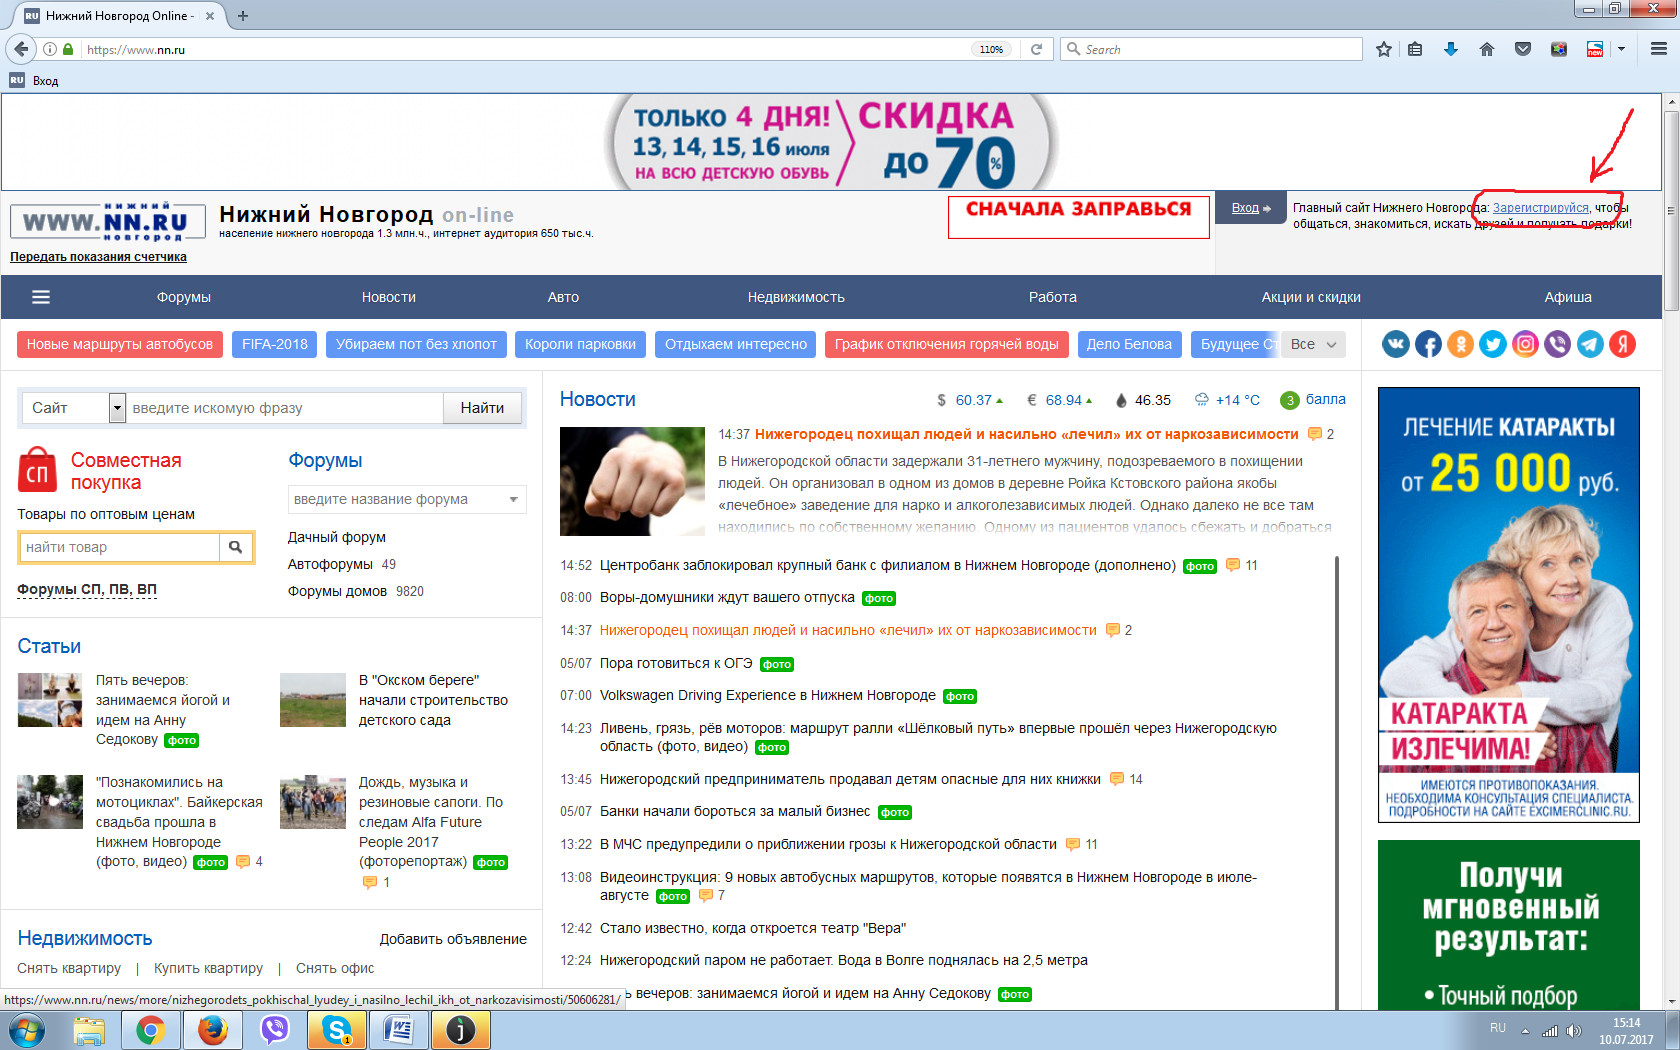Viewport: 1680px width, 1050px height.
Task: Click Добавить объявление link
Action: click(453, 939)
